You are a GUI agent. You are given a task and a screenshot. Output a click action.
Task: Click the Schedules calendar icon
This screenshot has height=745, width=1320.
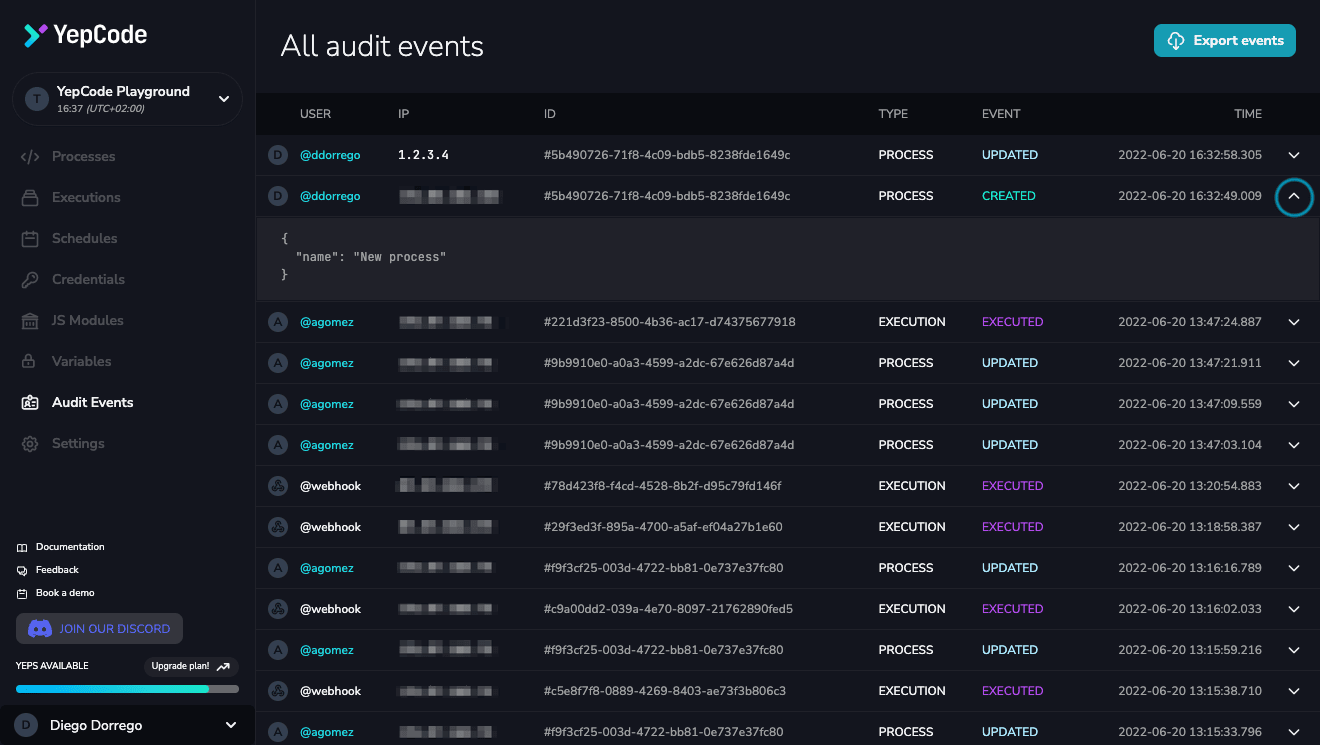30,239
